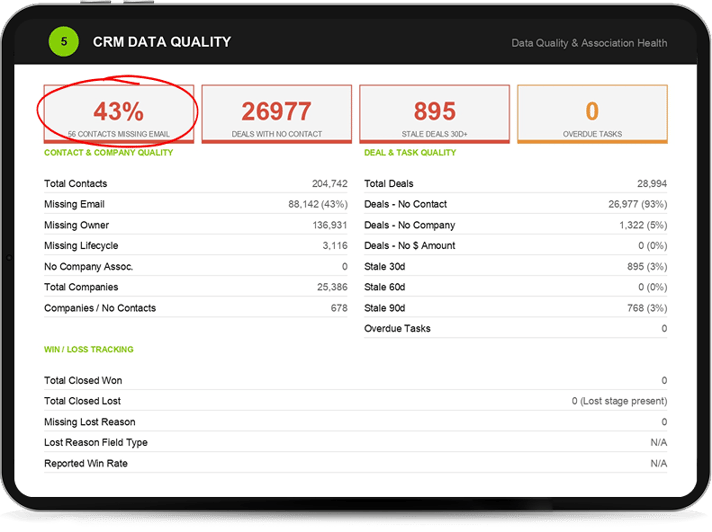Open the Deal & Task Quality heading
Image resolution: width=712 pixels, height=532 pixels.
tap(410, 153)
